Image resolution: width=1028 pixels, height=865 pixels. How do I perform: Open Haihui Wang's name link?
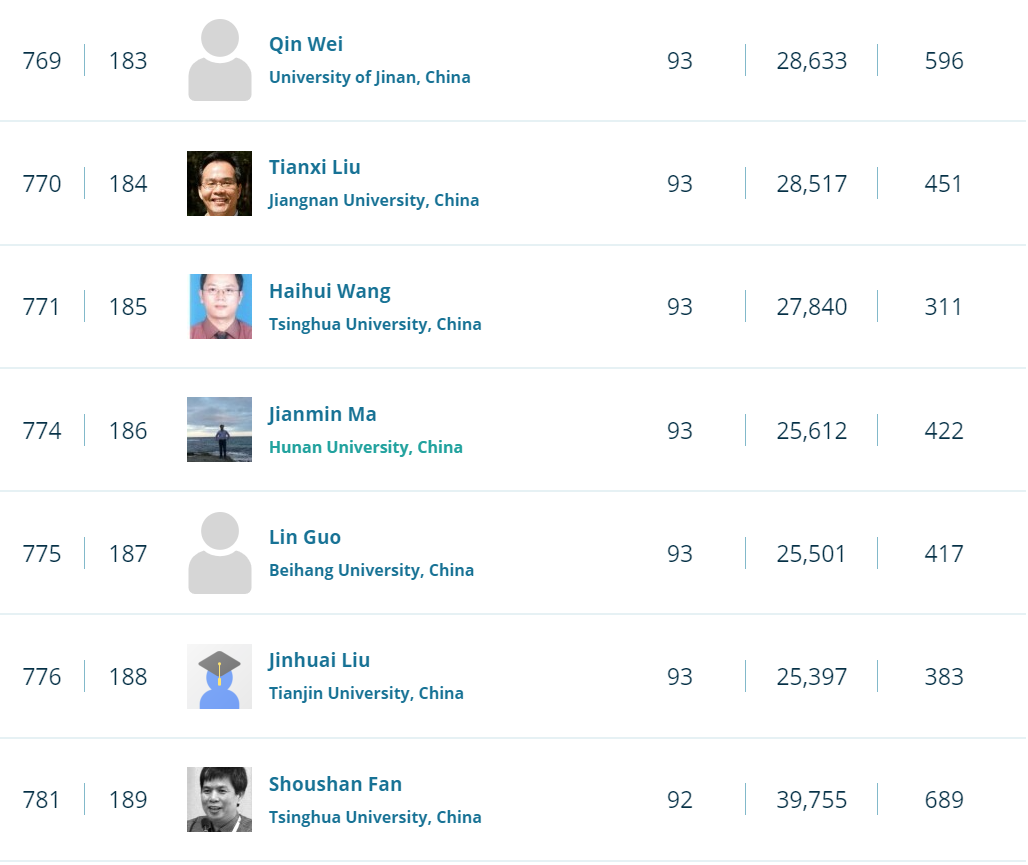329,291
